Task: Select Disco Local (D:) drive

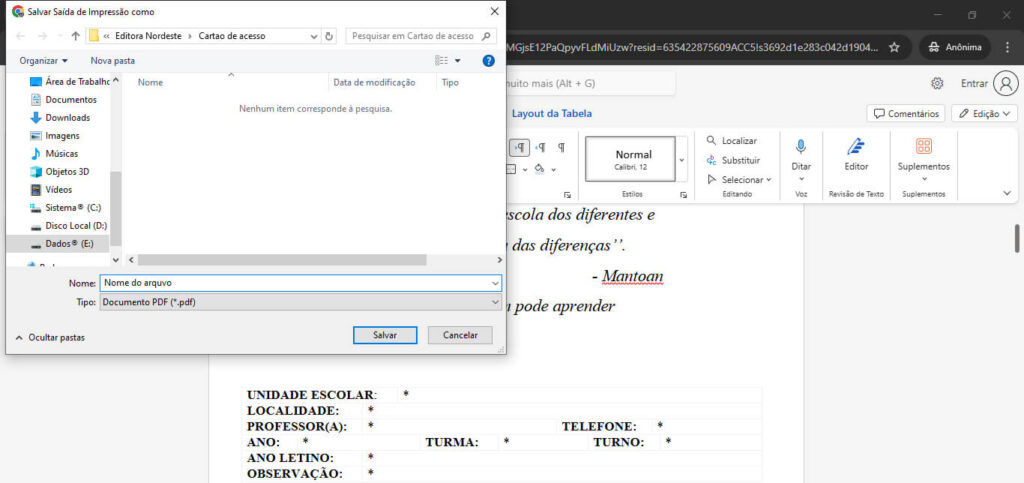Action: coord(76,226)
